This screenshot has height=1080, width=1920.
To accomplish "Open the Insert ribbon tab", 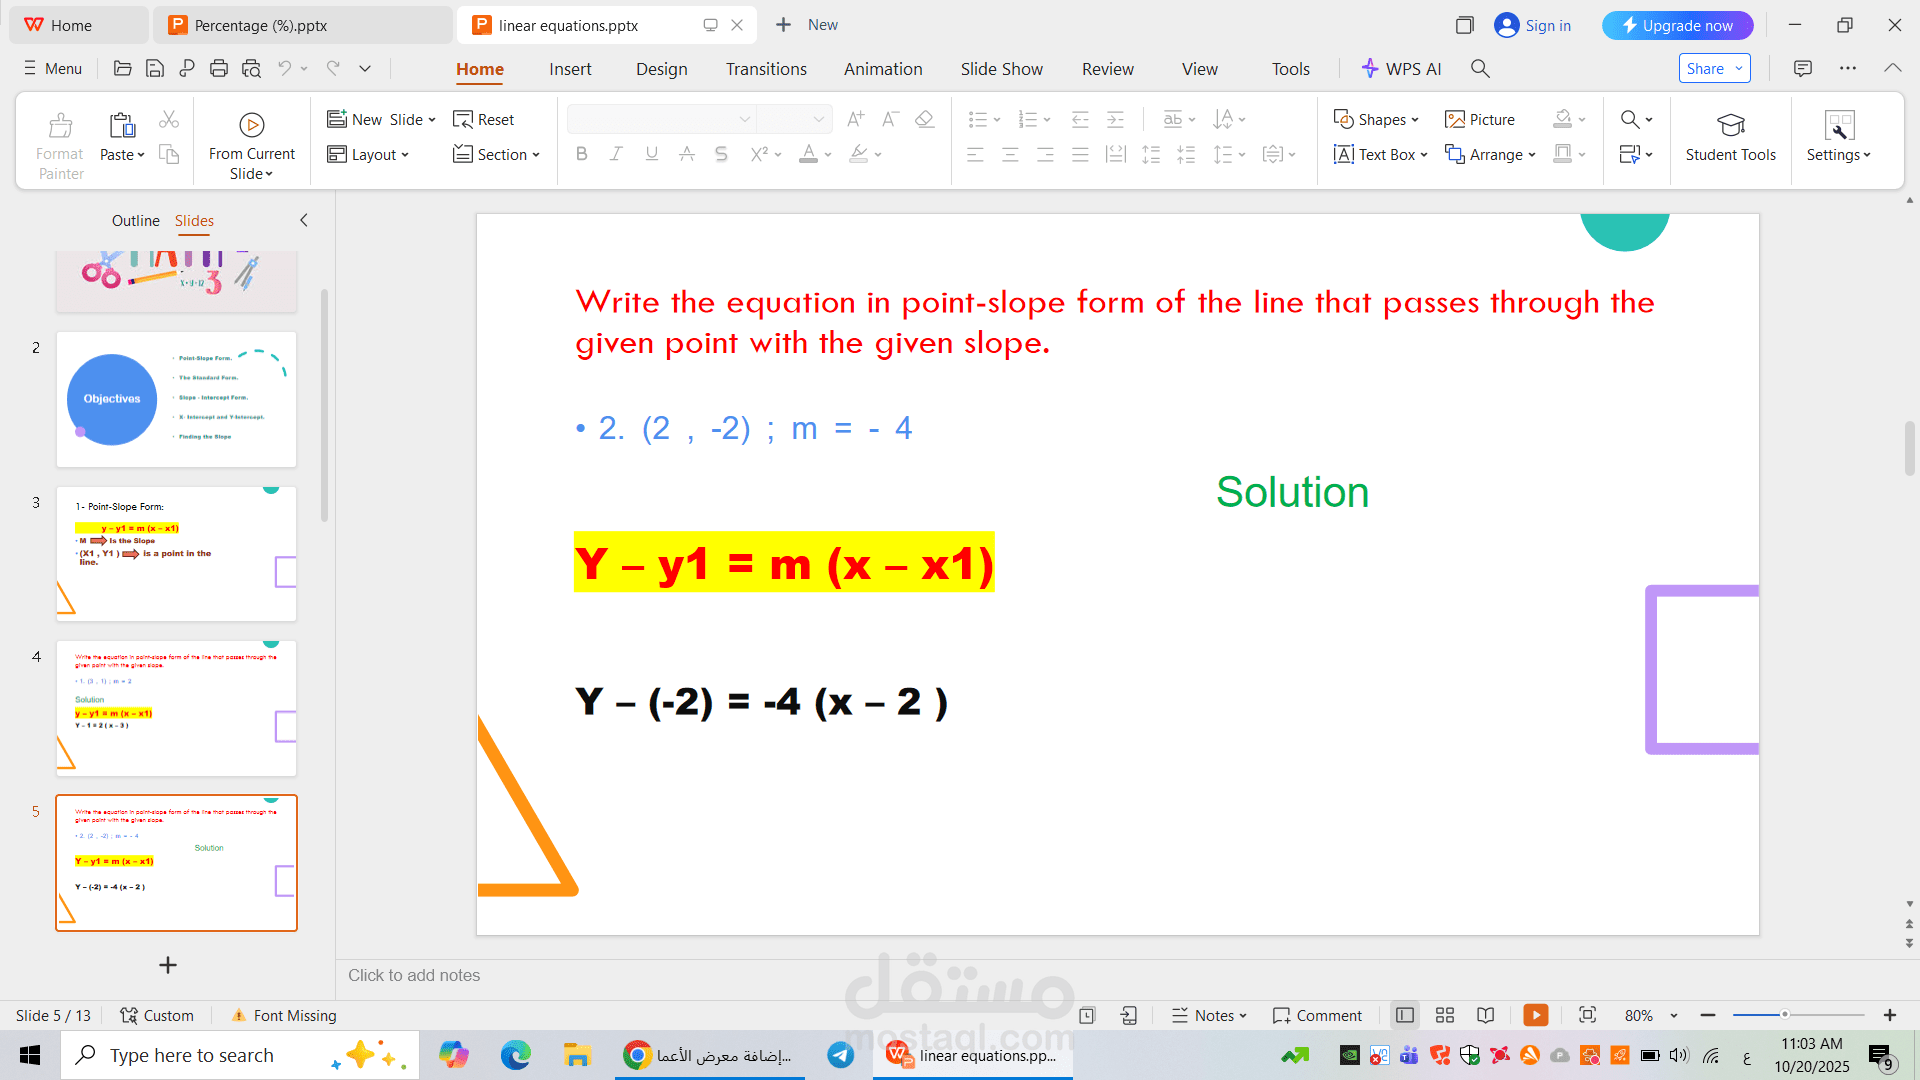I will (570, 69).
